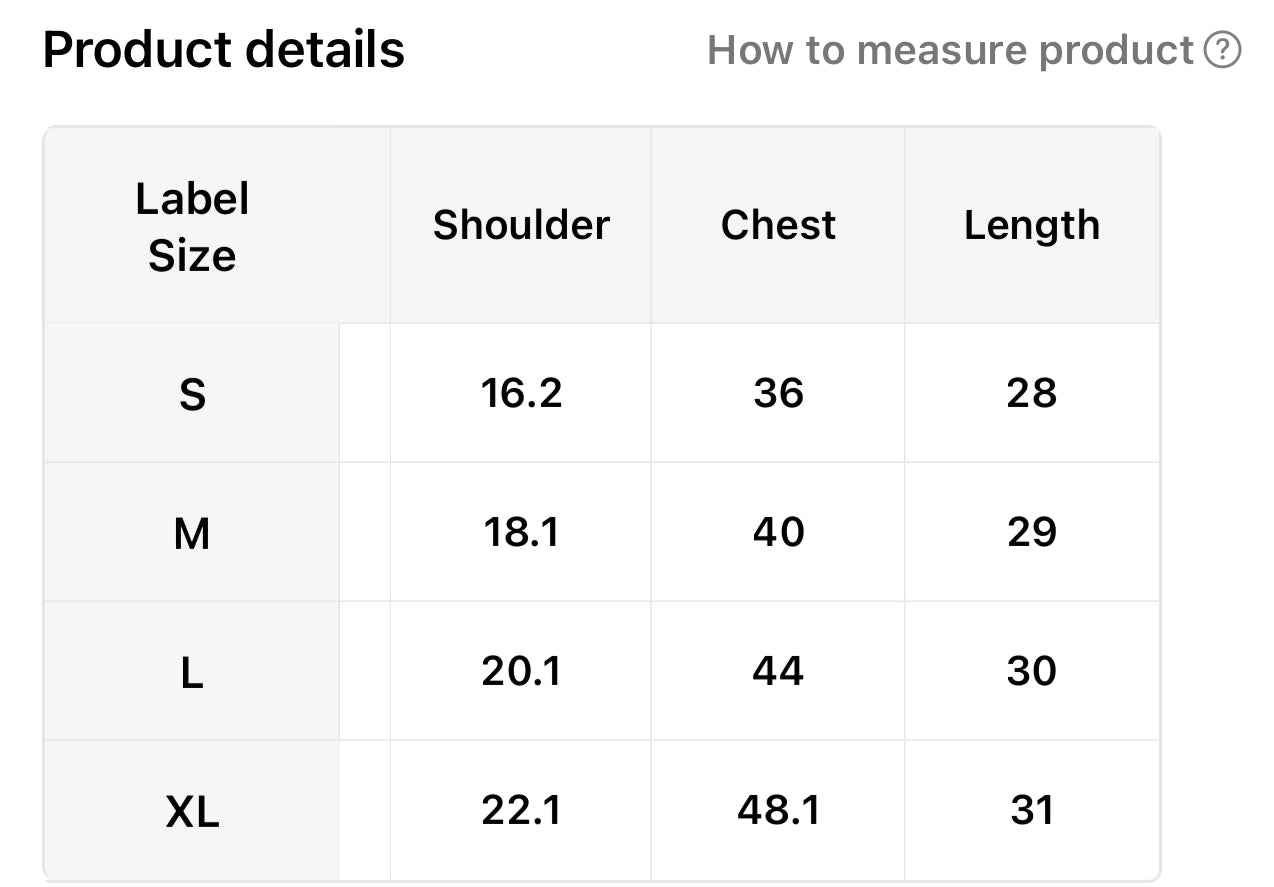Viewport: 1274px width, 887px height.
Task: Click the 18.1 shoulder measurement cell
Action: coord(521,532)
